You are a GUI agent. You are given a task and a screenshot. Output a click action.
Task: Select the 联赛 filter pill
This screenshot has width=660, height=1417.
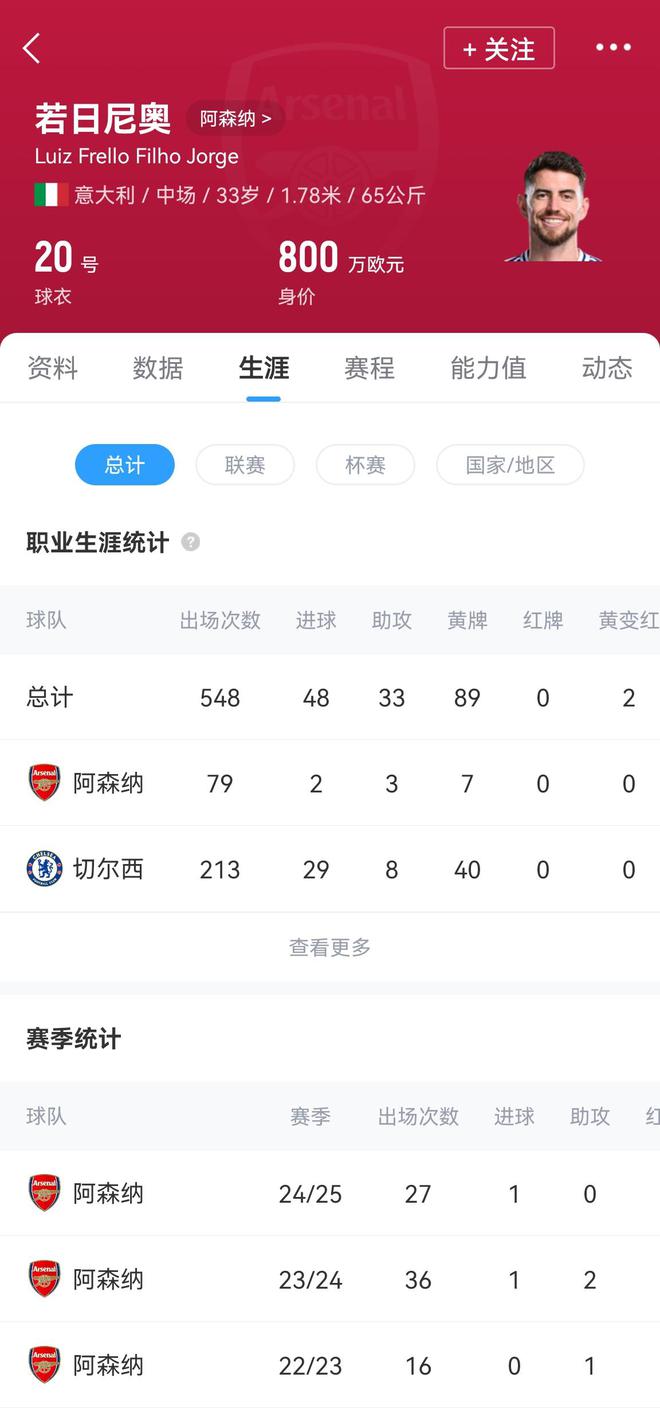(245, 465)
